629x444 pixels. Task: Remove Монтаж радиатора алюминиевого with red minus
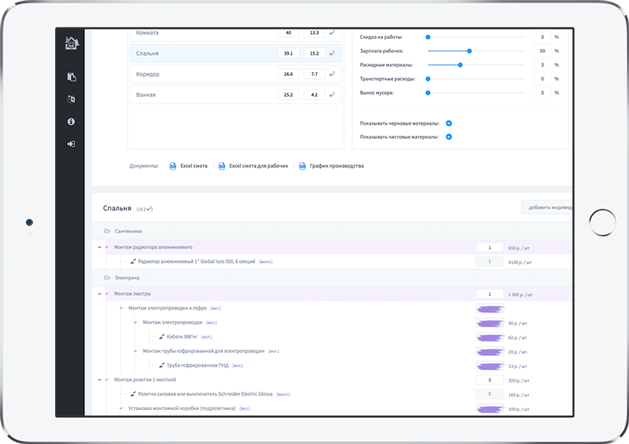99,247
